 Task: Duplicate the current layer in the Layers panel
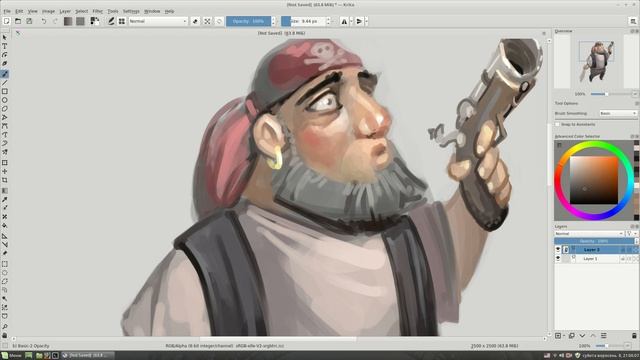coord(571,336)
